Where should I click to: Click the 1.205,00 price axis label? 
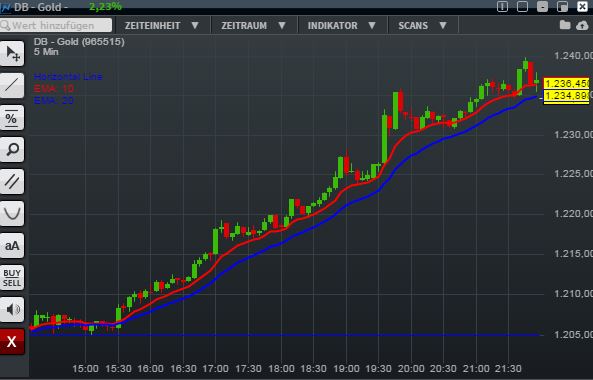pyautogui.click(x=573, y=335)
